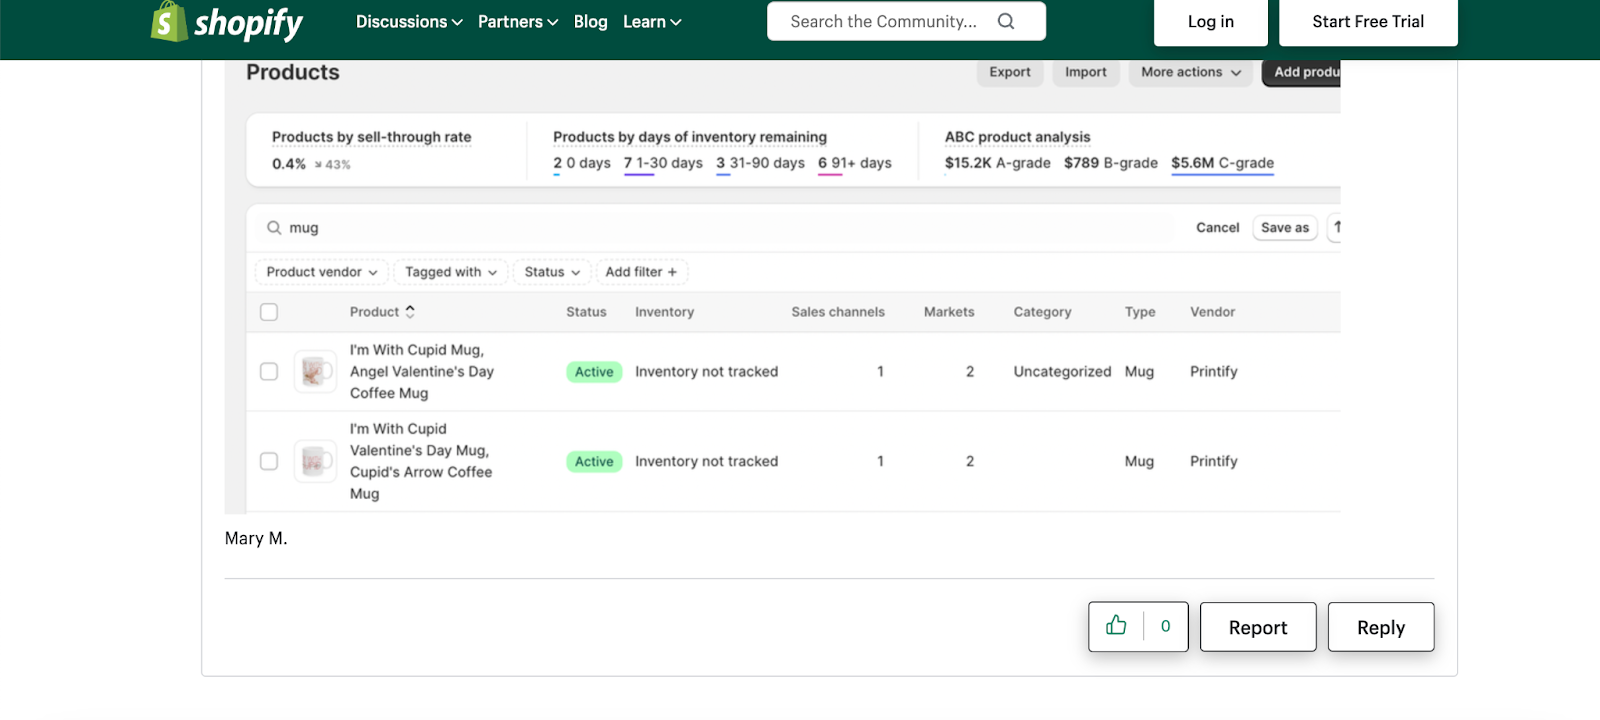
Task: Click the $789 B-grade value
Action: [1110, 163]
